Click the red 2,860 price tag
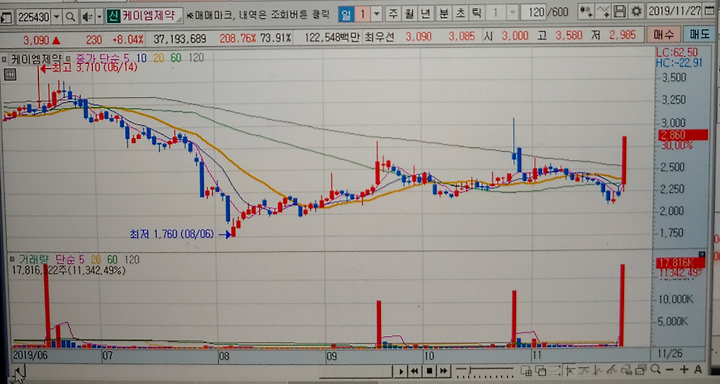This screenshot has height=384, width=720. (x=683, y=135)
